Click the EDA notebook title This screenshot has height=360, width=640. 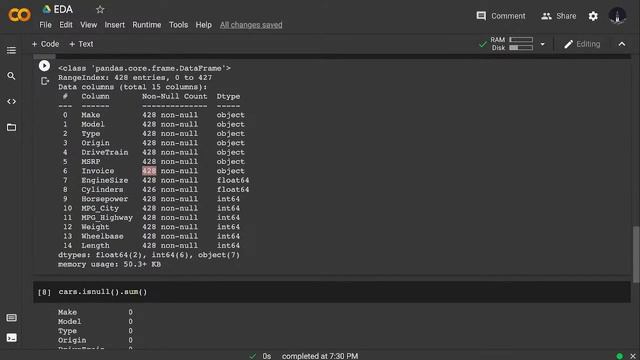click(63, 9)
